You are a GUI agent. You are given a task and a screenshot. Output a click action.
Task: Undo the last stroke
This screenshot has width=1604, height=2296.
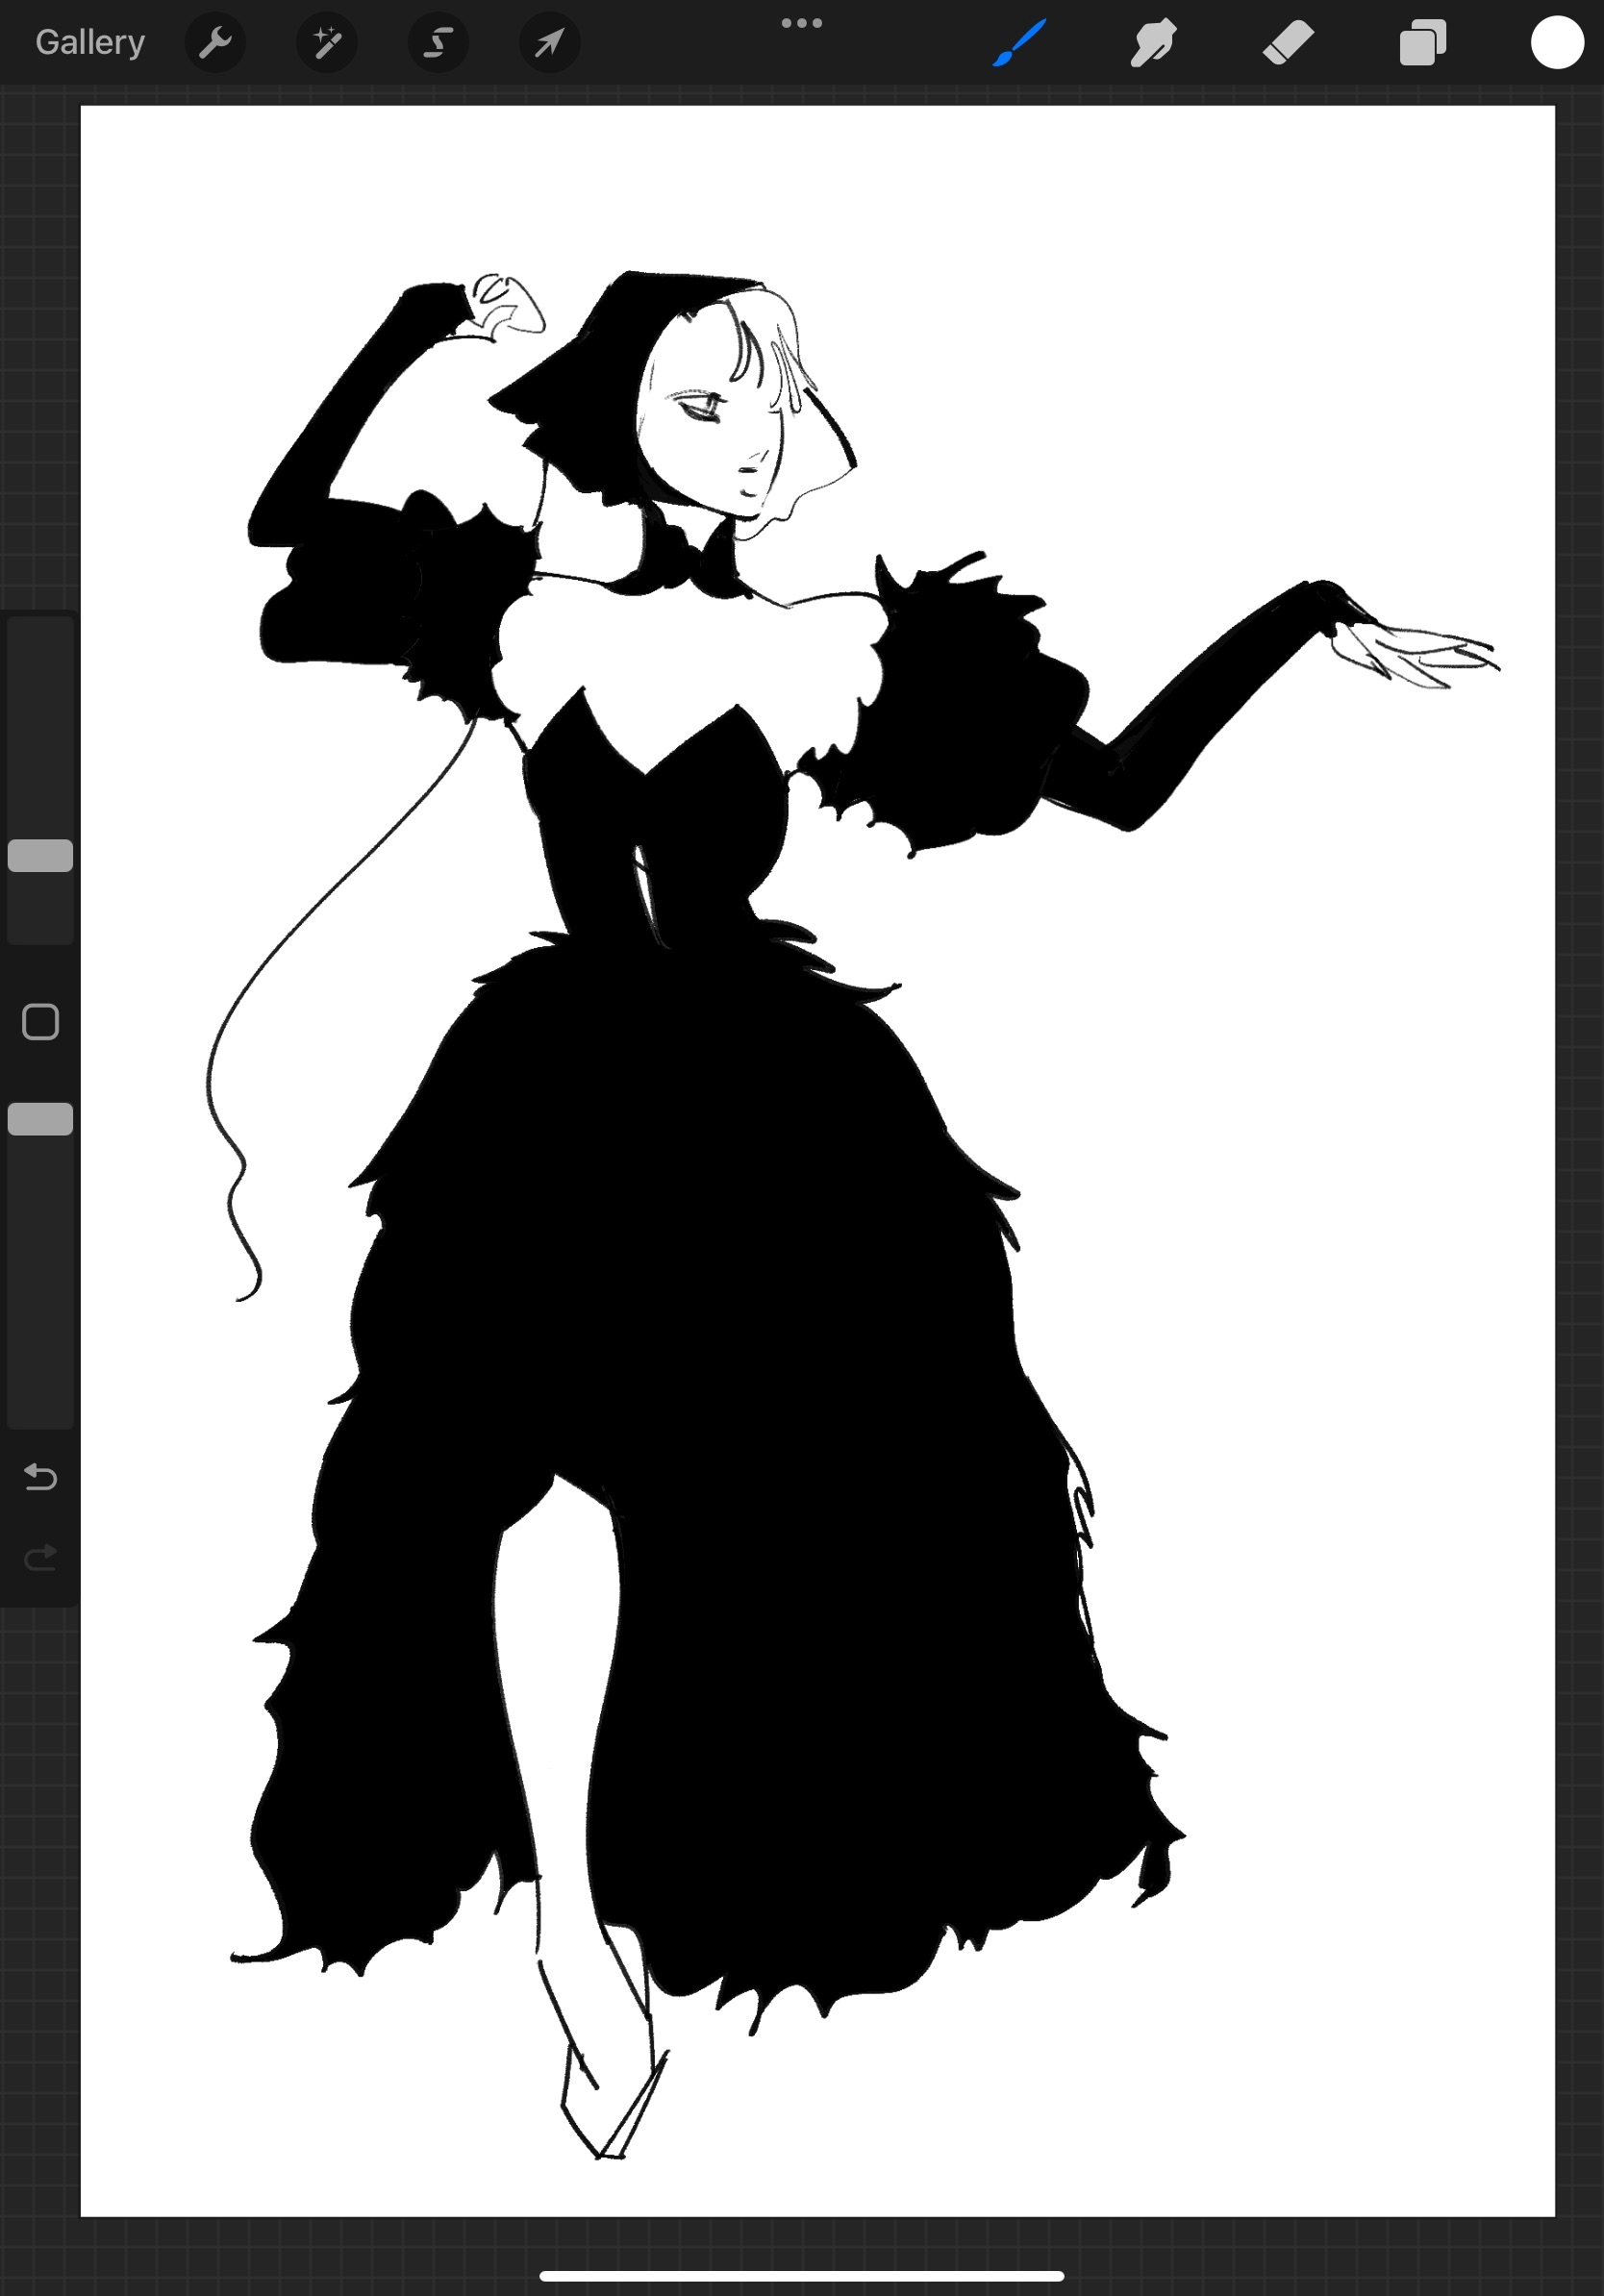pos(40,1477)
